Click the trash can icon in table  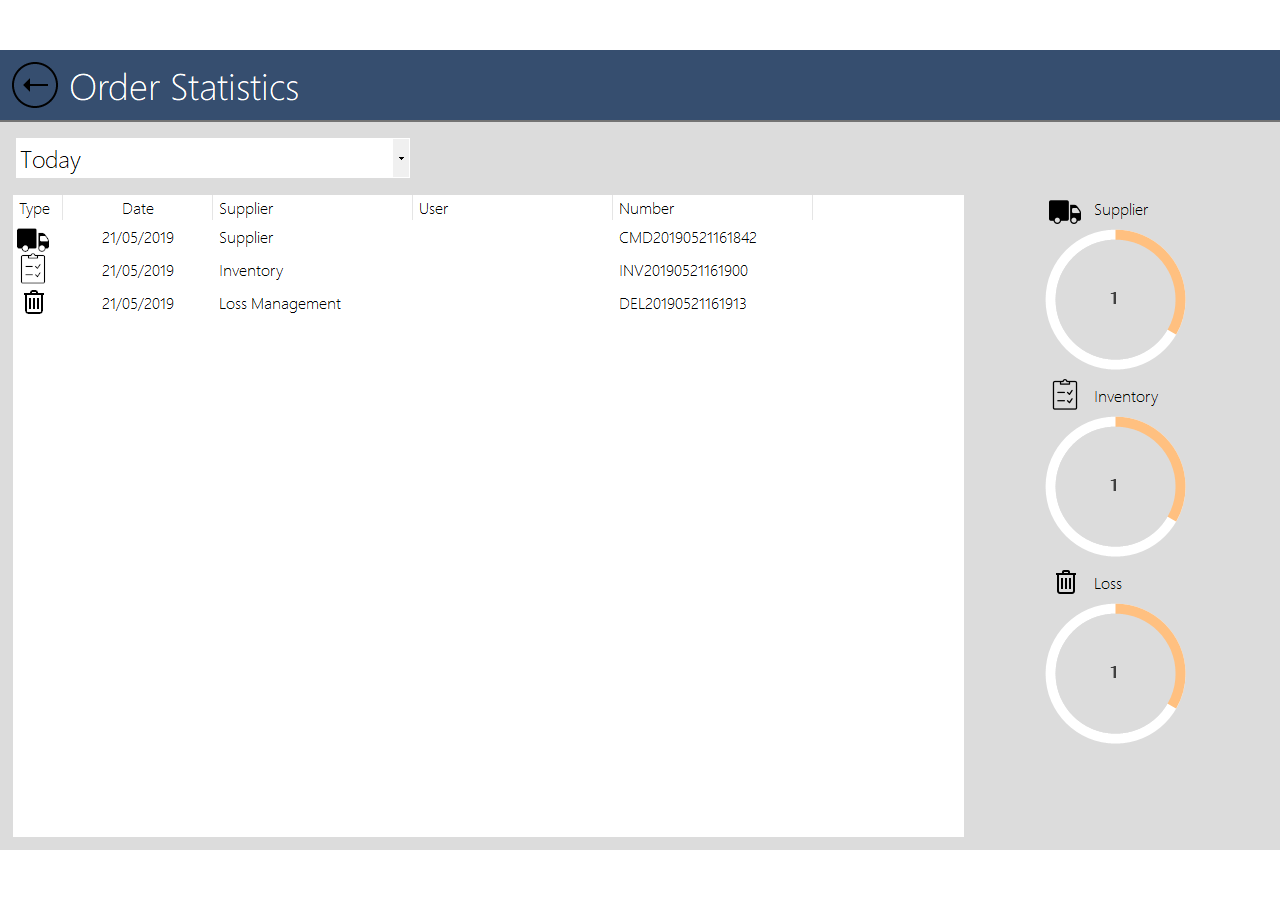coord(34,303)
